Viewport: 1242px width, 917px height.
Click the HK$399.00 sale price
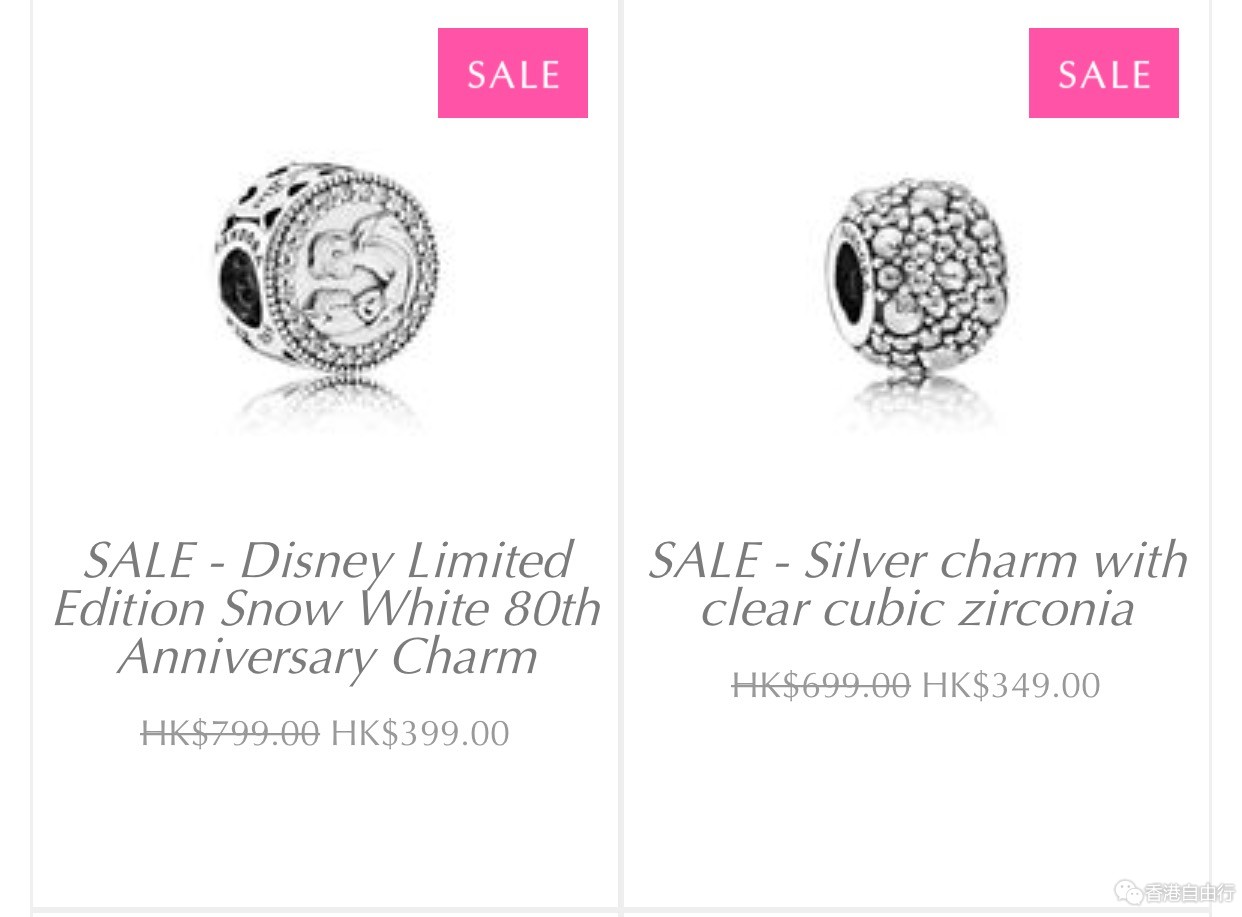click(x=420, y=733)
